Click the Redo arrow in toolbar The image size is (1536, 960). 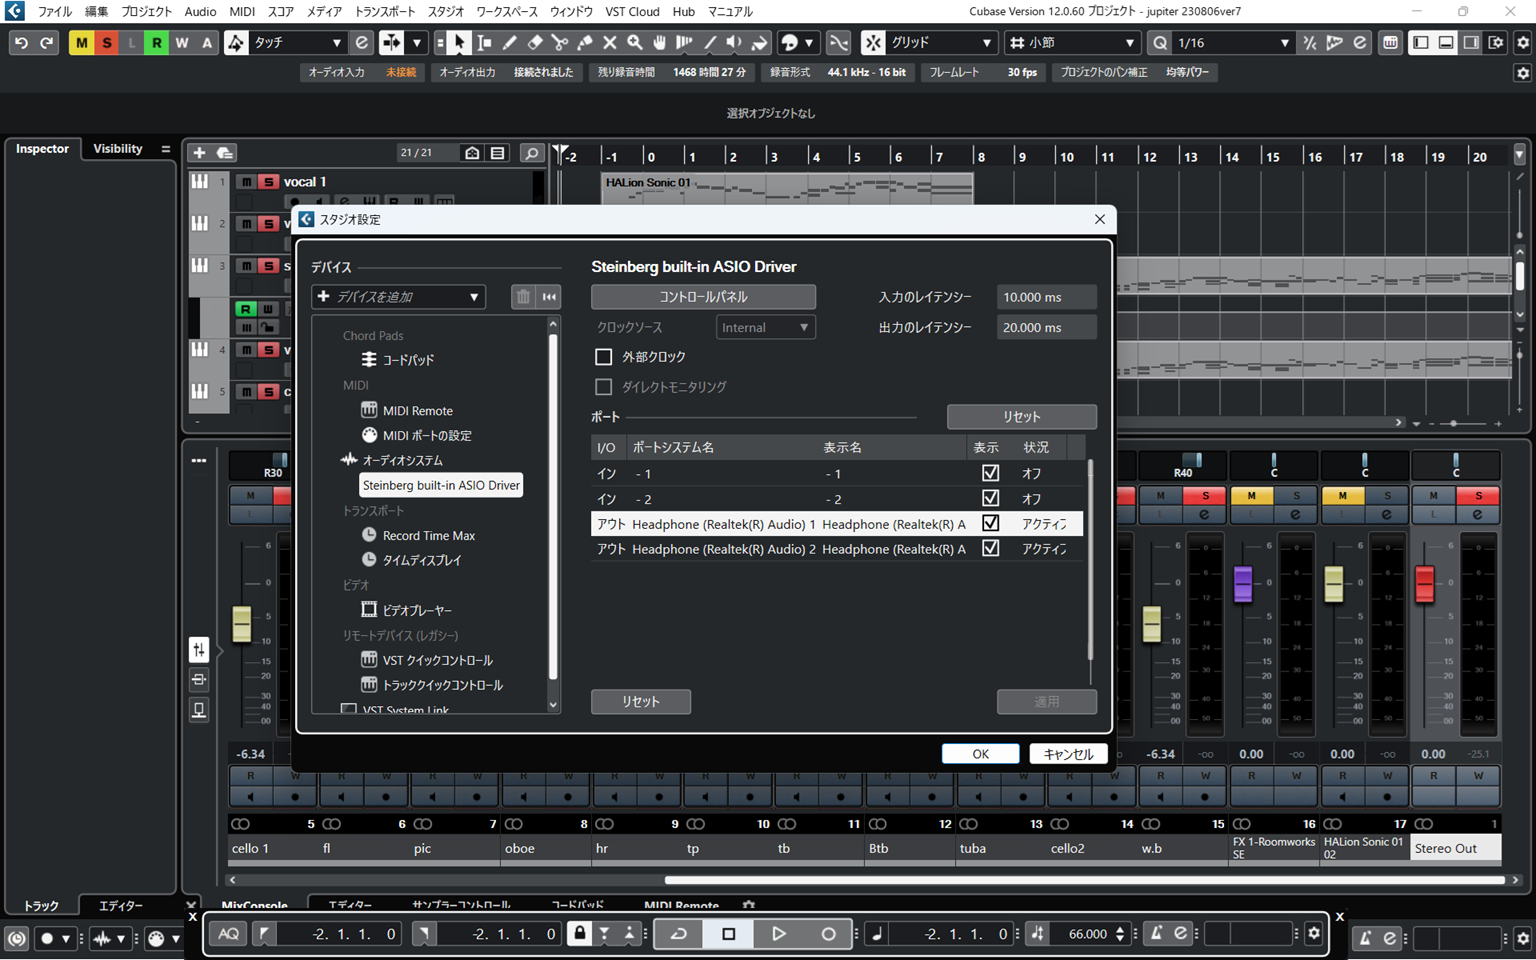tap(46, 43)
